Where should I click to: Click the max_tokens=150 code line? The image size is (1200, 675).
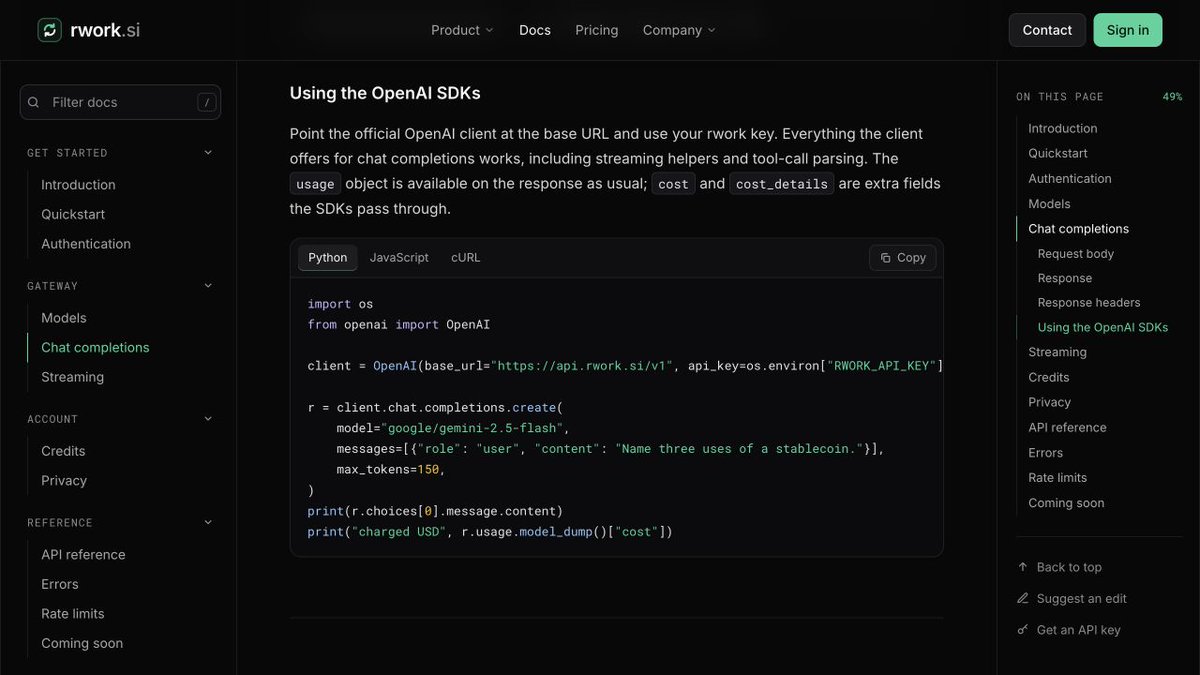pos(391,469)
